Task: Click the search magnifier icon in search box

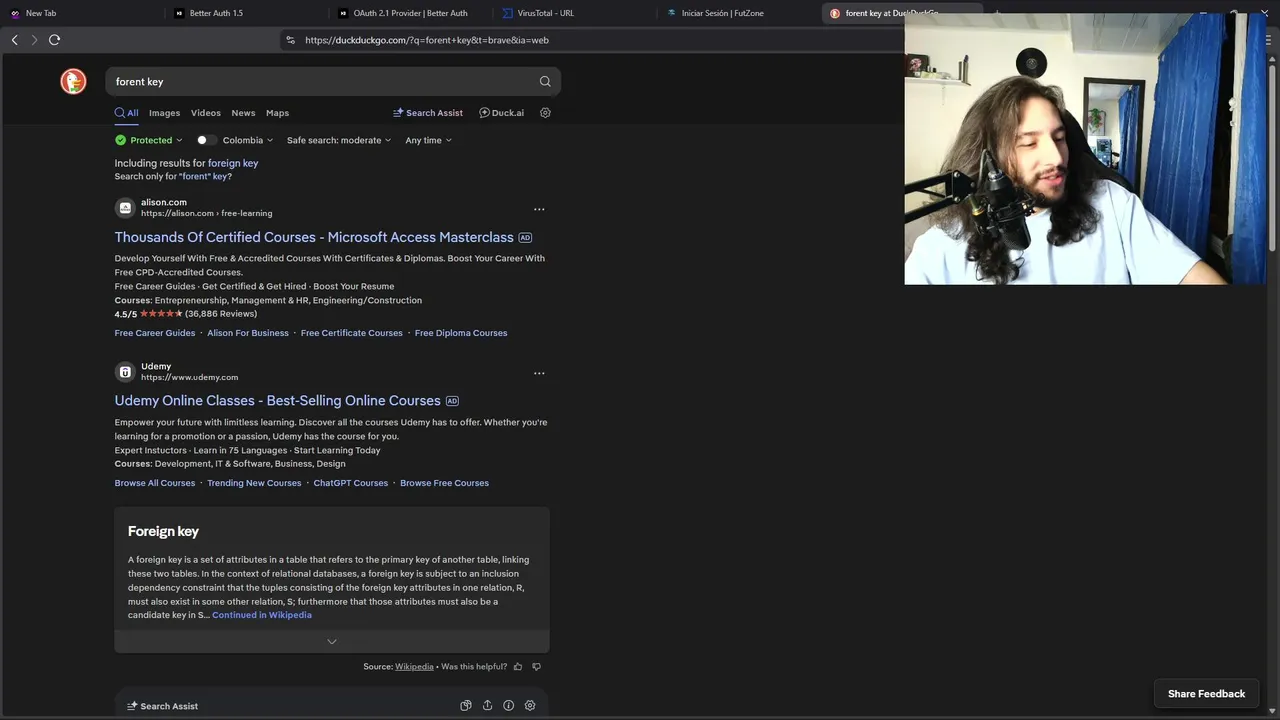Action: coord(545,82)
